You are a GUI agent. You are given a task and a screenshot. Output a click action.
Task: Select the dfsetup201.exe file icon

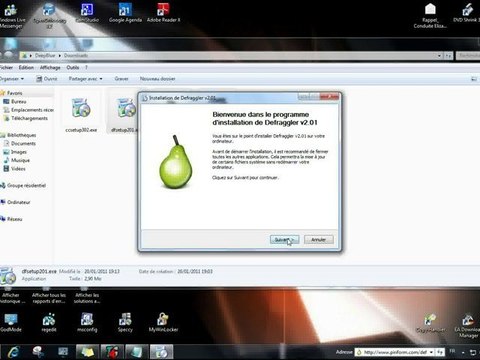(126, 108)
